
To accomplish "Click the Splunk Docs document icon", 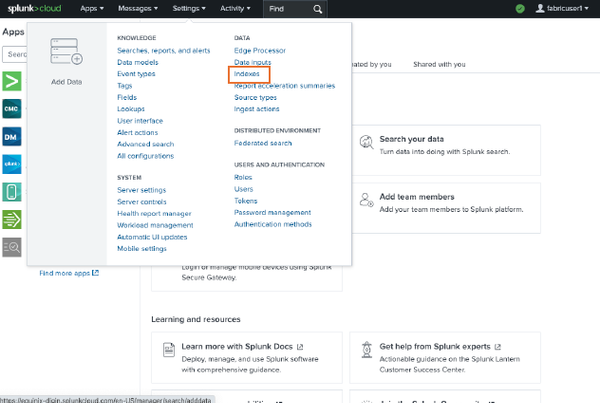I will tap(167, 349).
